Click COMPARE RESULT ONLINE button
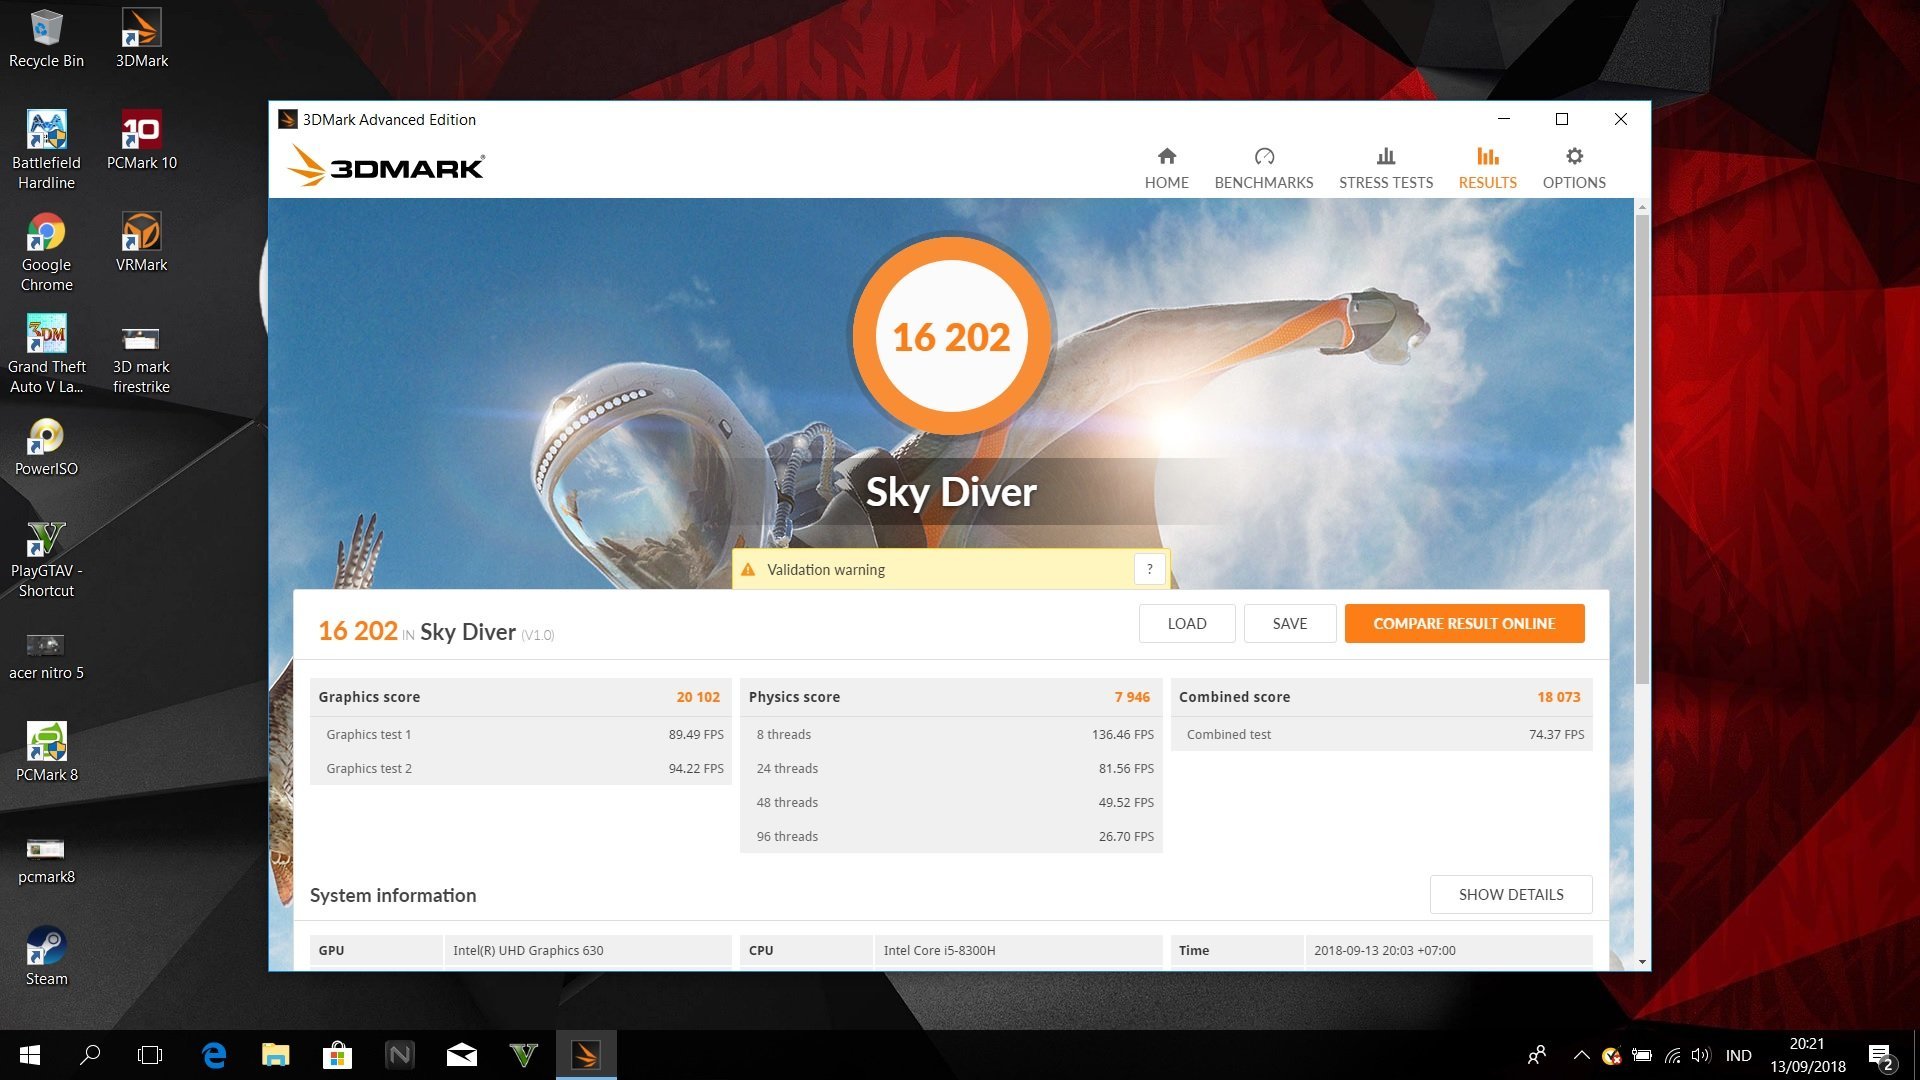Viewport: 1920px width, 1080px height. tap(1464, 622)
